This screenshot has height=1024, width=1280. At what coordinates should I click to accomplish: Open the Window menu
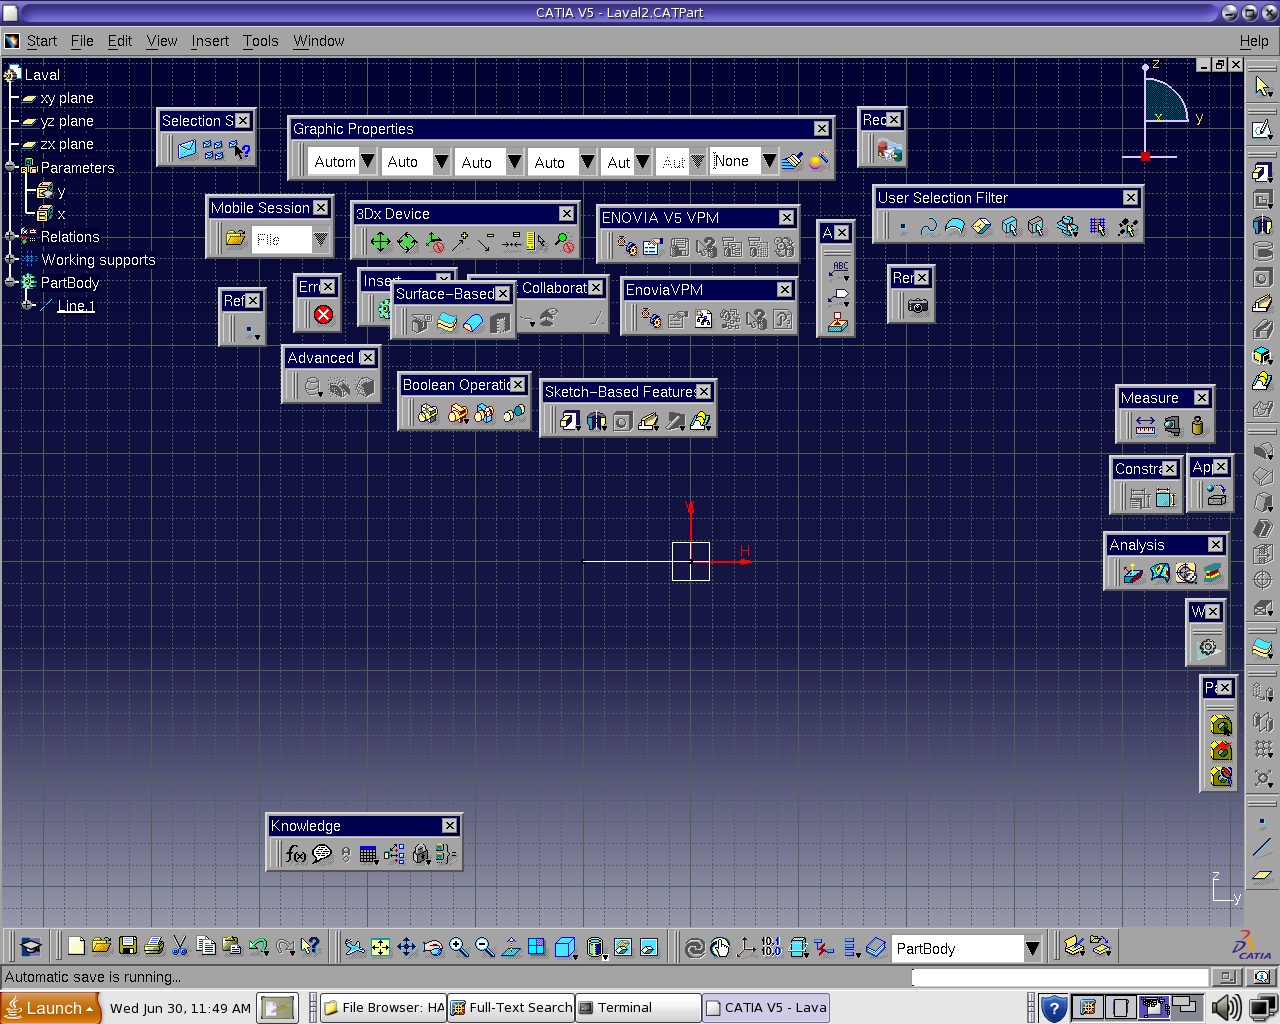click(x=319, y=41)
